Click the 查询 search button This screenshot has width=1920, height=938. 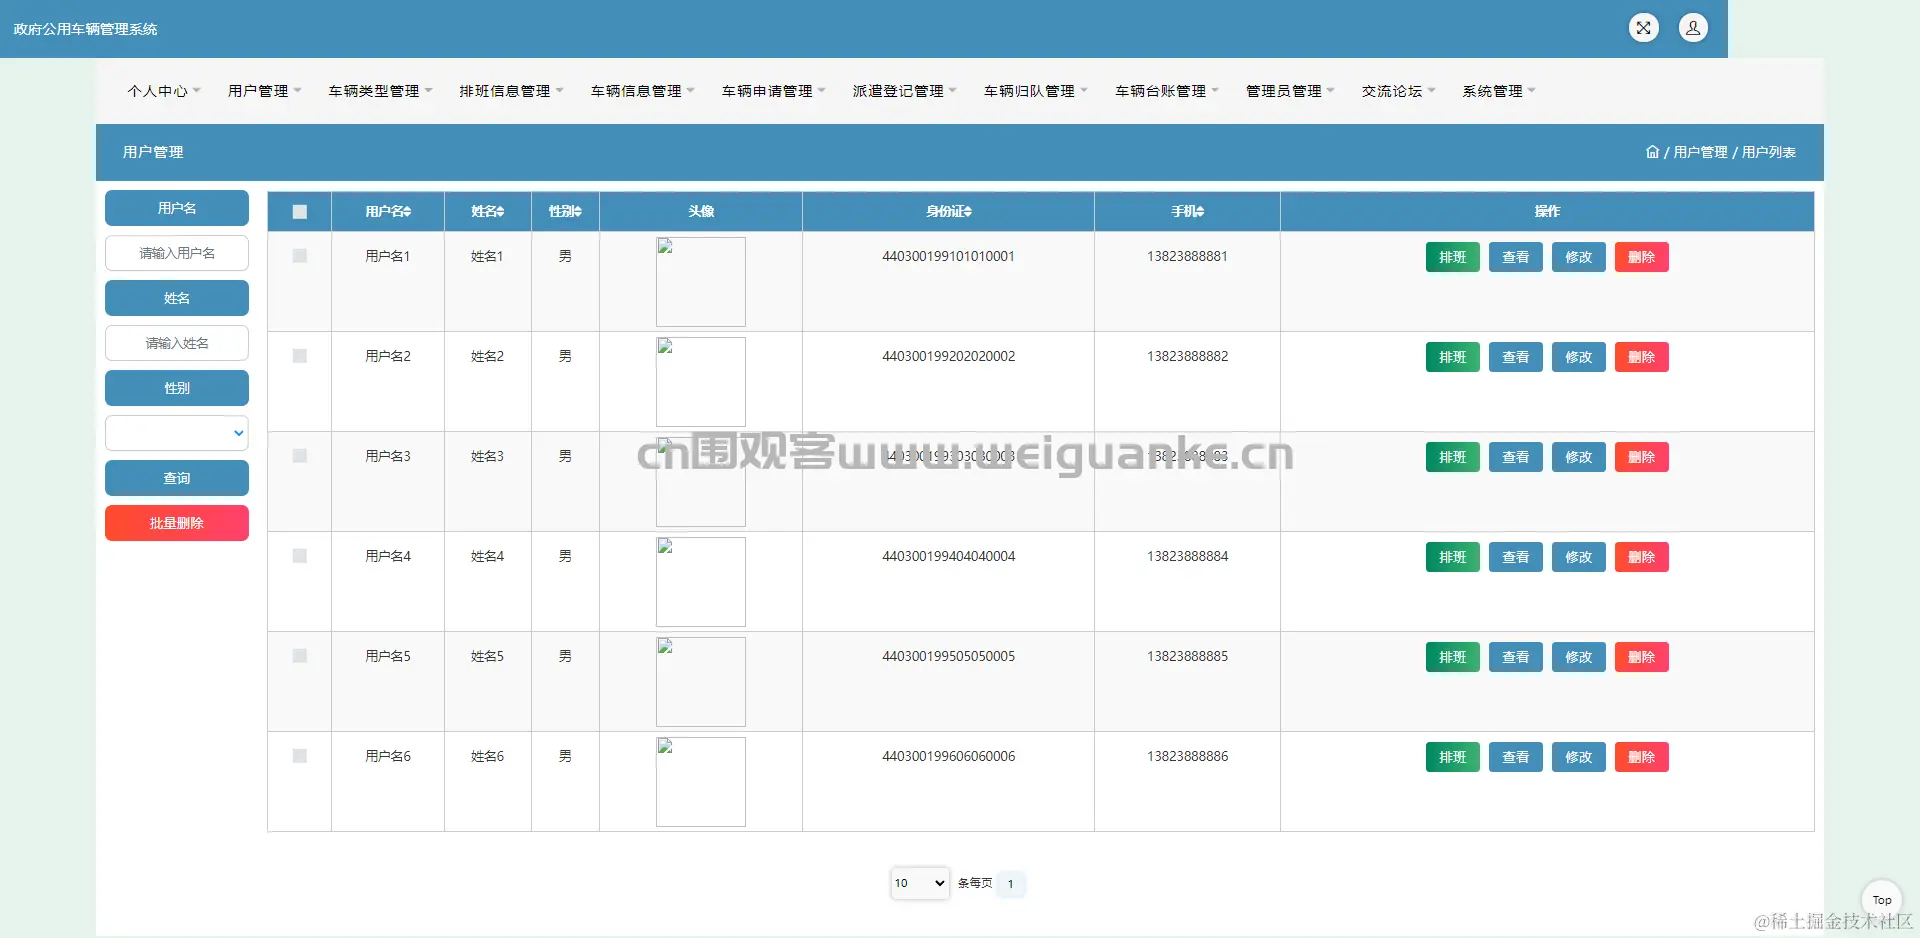(x=177, y=478)
